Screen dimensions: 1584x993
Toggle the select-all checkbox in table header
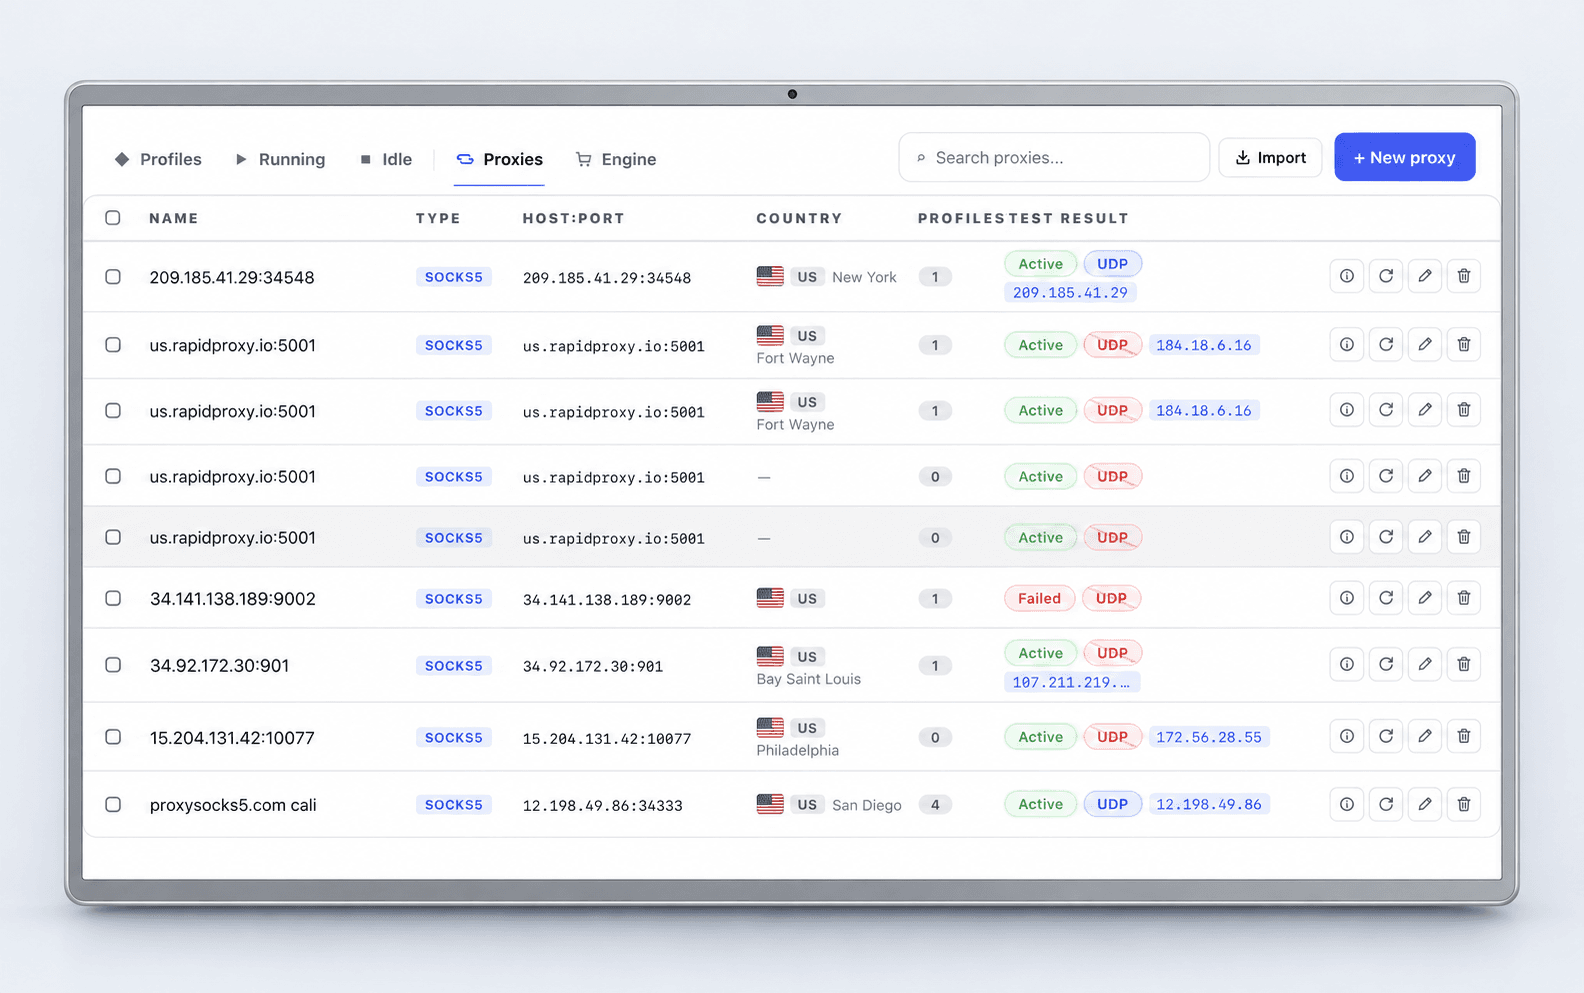(113, 218)
